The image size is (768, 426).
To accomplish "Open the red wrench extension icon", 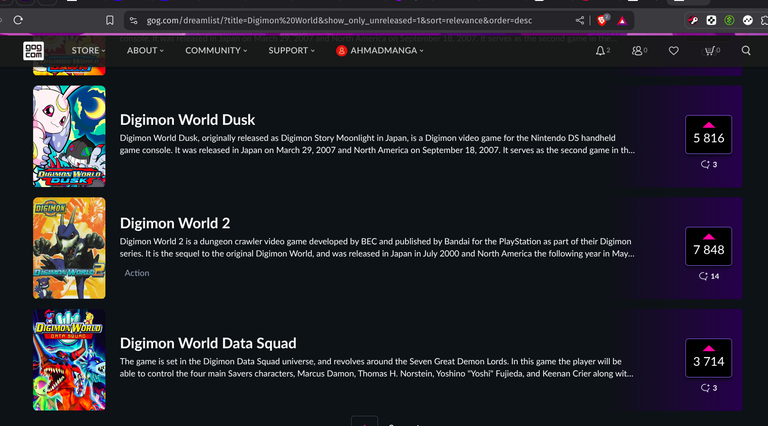I will 693,20.
